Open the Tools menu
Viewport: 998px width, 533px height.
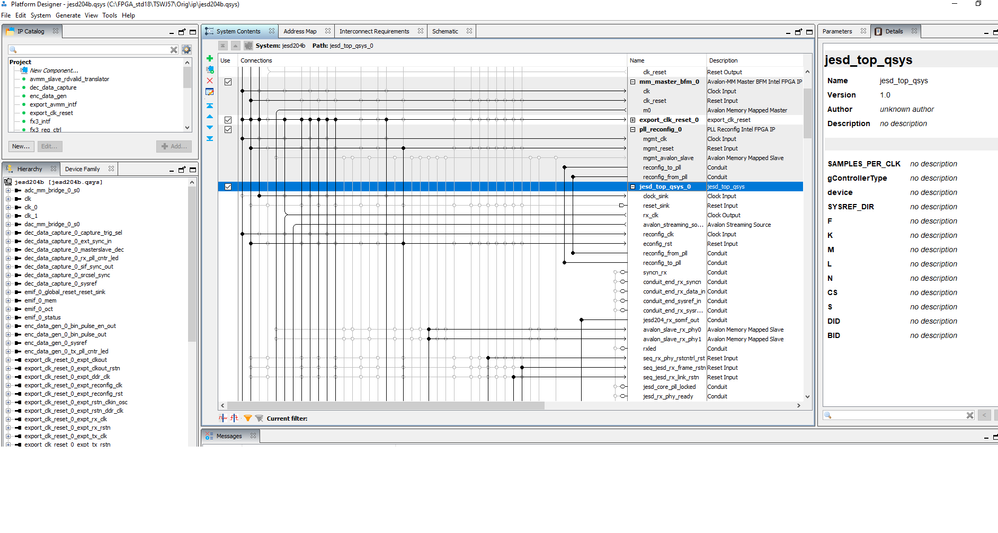point(109,15)
